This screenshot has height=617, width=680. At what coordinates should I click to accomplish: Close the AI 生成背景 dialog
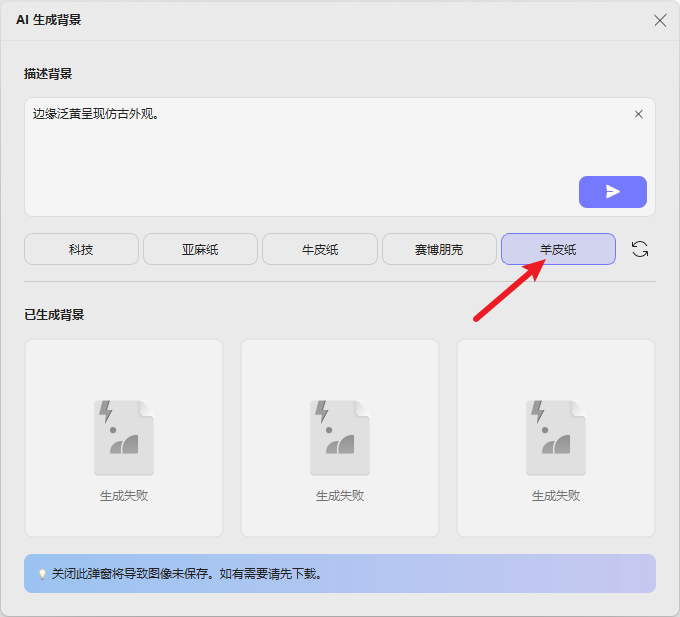coord(659,20)
